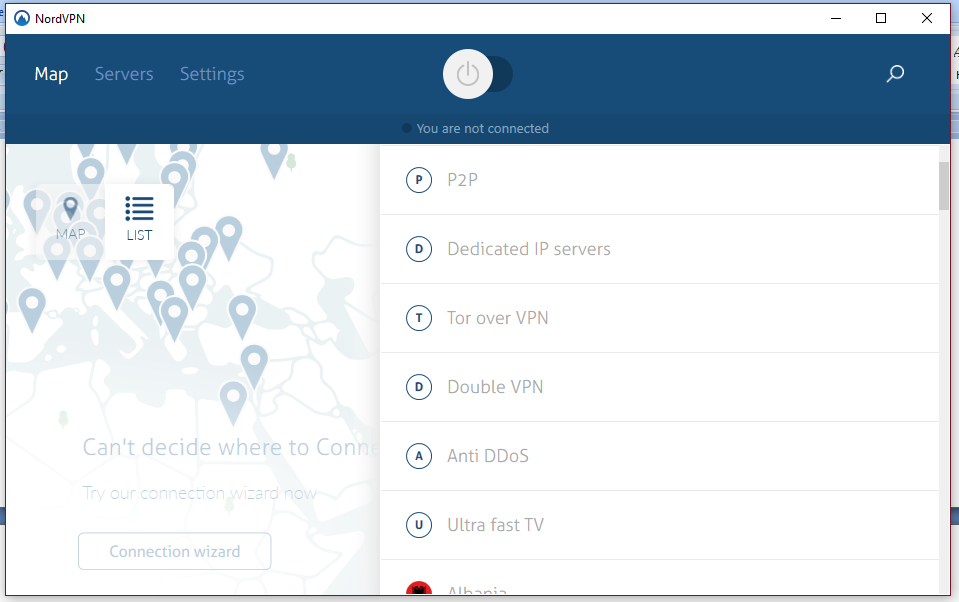The image size is (959, 602).
Task: Select Tor over VPN entry
Action: (660, 318)
